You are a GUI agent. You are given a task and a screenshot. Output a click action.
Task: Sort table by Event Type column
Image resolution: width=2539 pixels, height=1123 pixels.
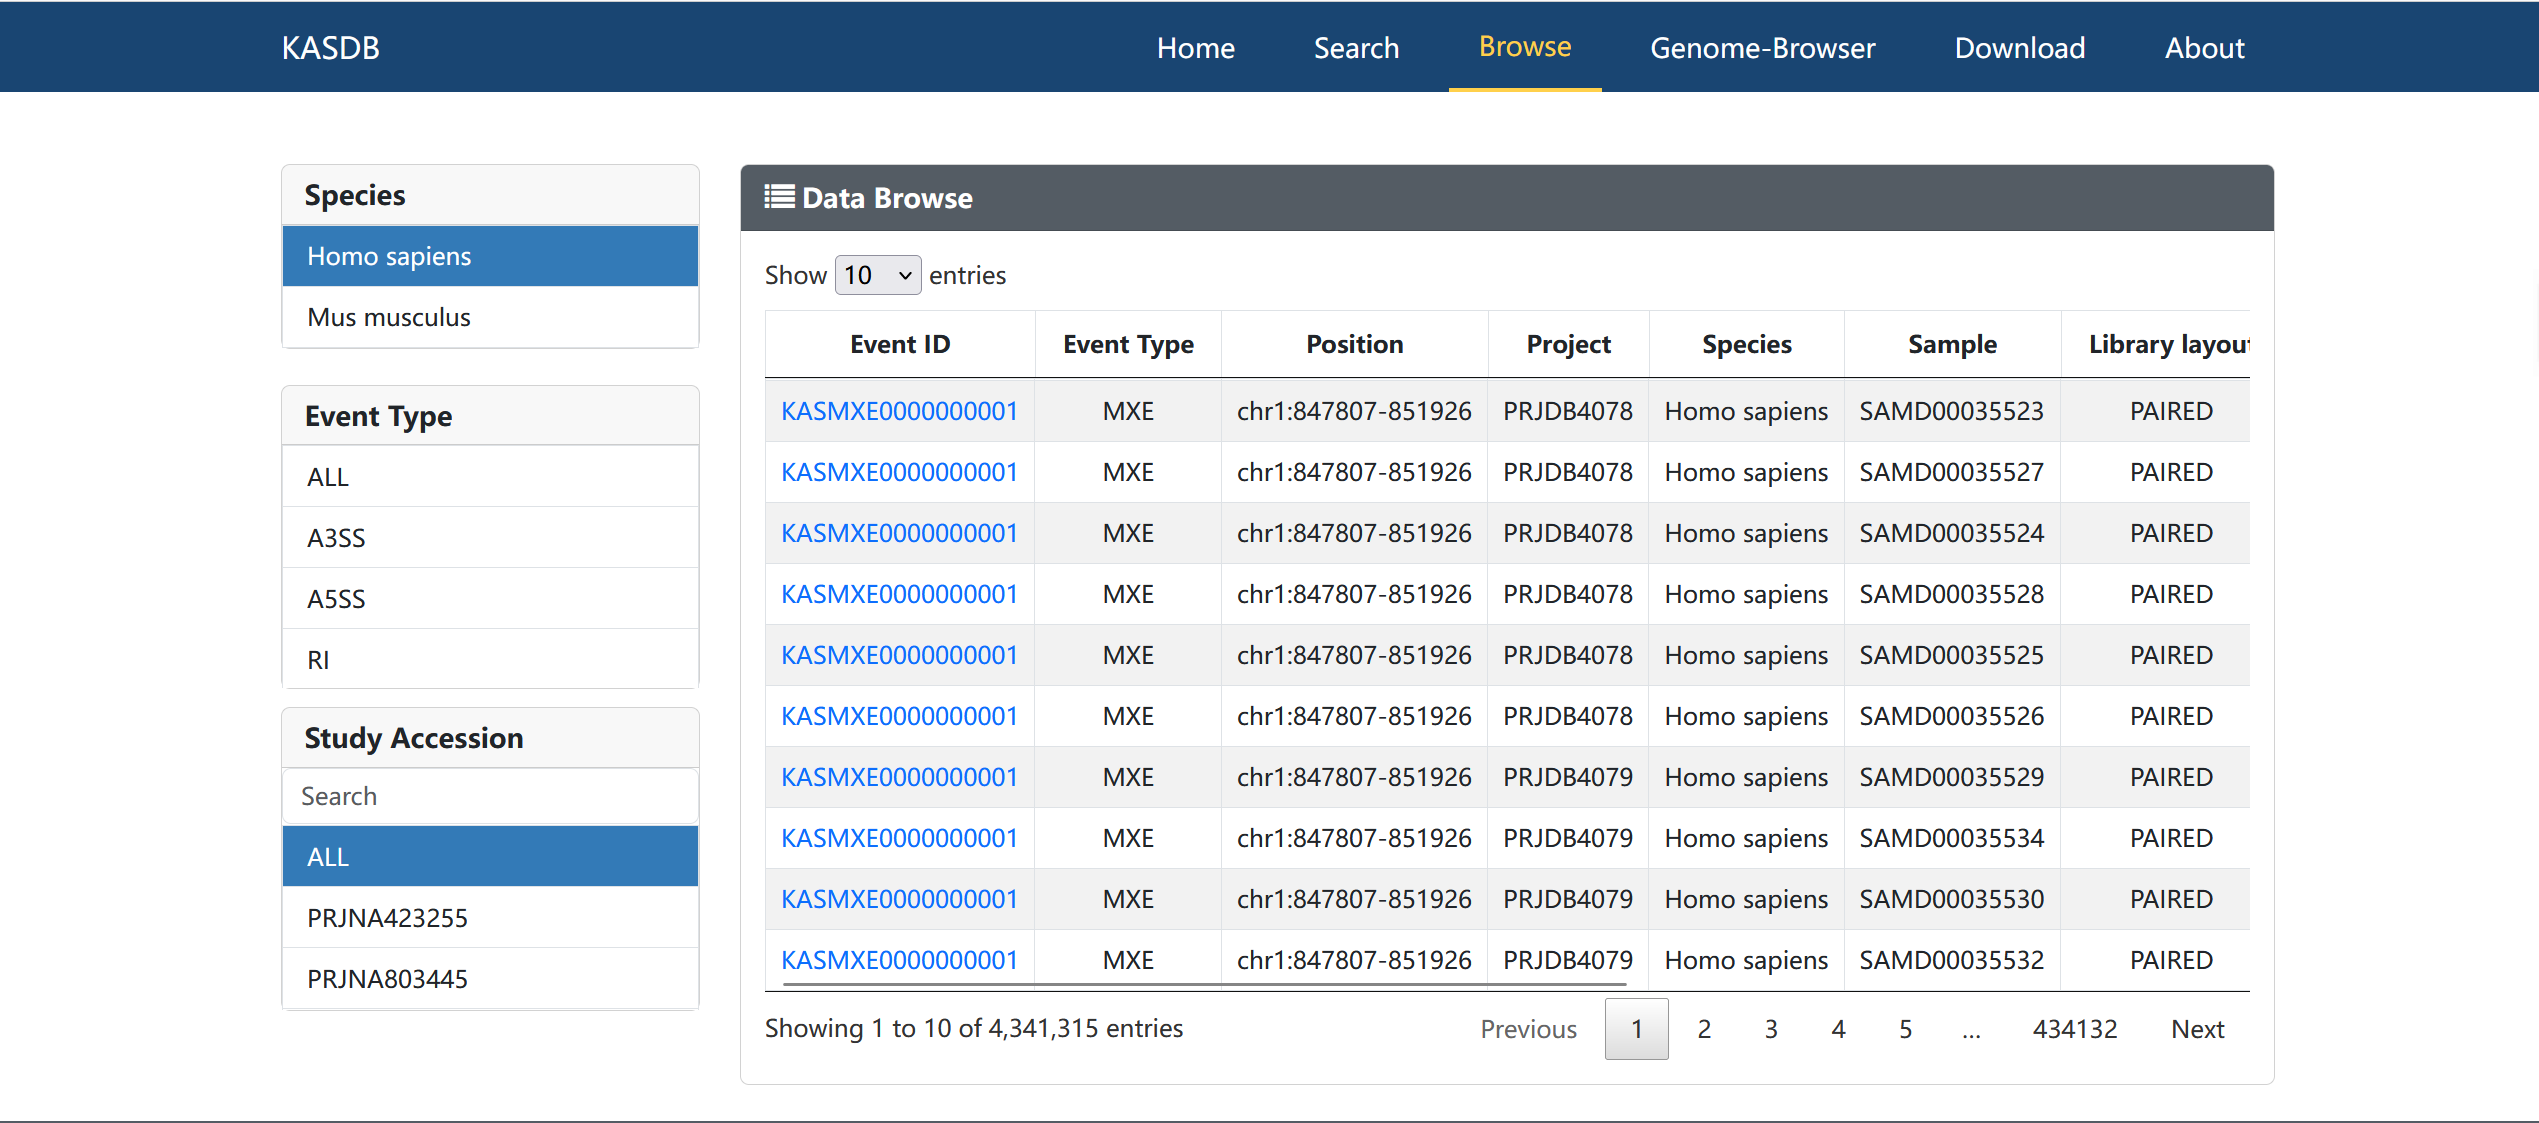point(1128,344)
